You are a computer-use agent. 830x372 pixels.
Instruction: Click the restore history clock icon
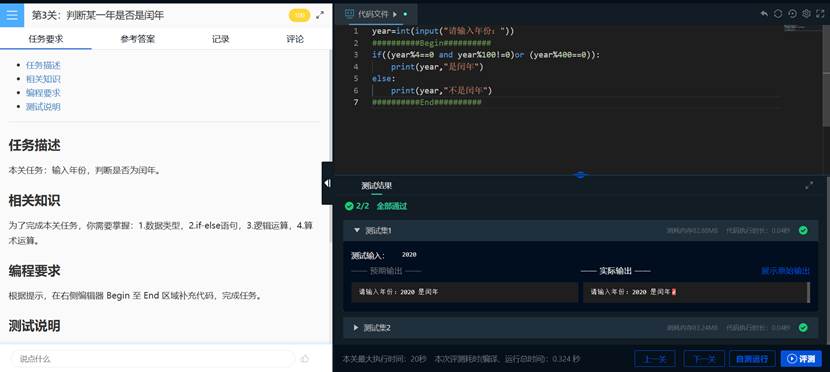click(792, 14)
